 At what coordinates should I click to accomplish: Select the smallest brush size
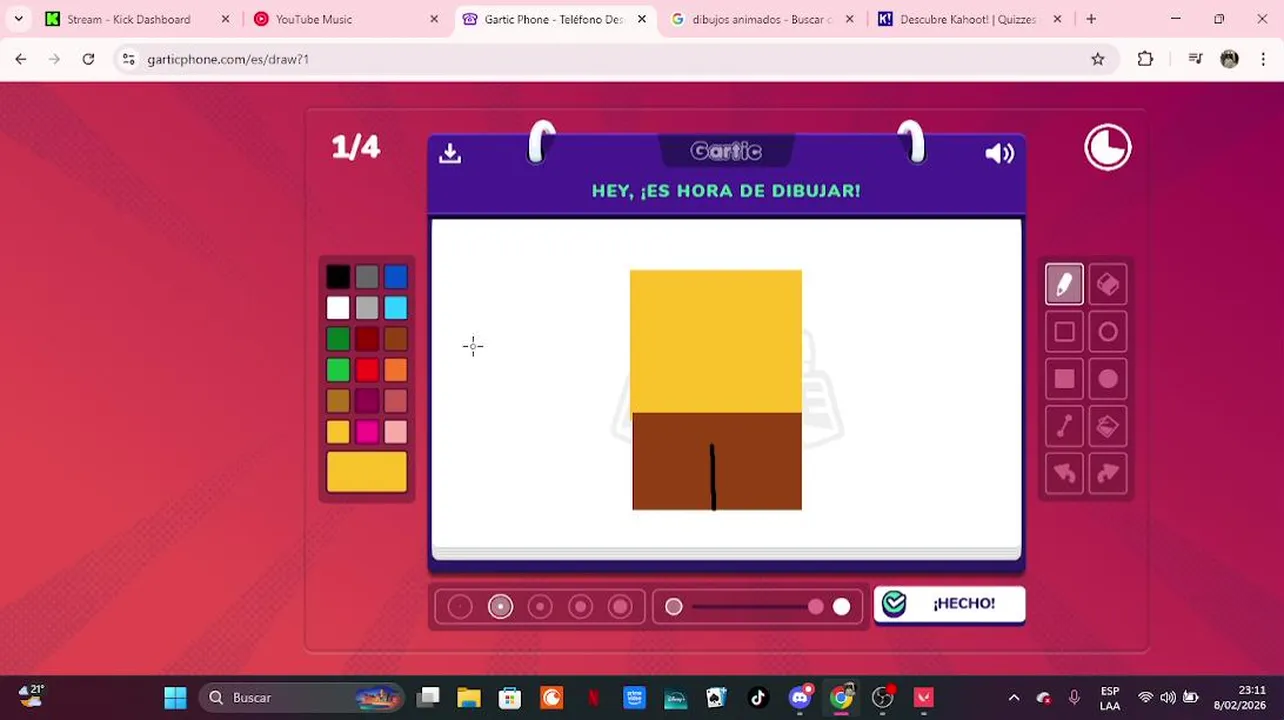click(460, 607)
